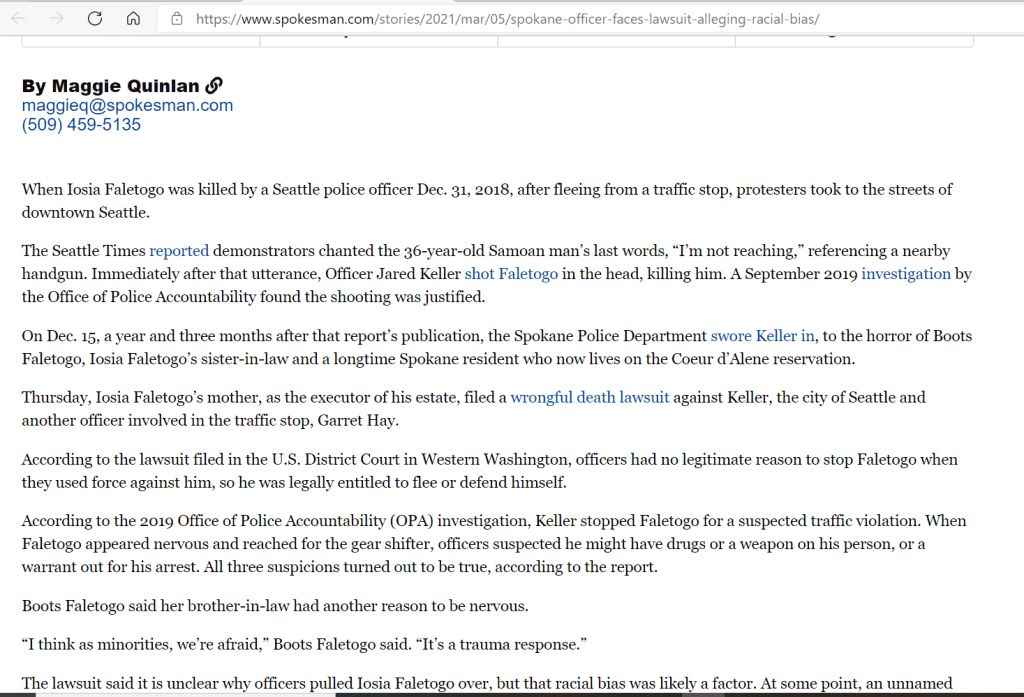
Task: Click the browser back arrow
Action: point(19,18)
